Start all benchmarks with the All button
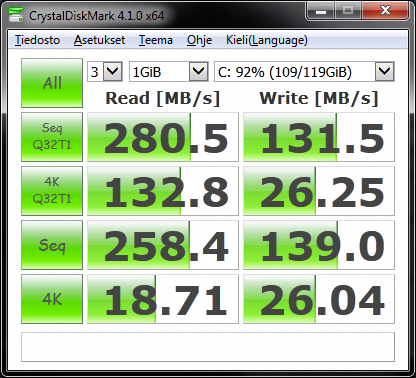The image size is (416, 378). 52,83
